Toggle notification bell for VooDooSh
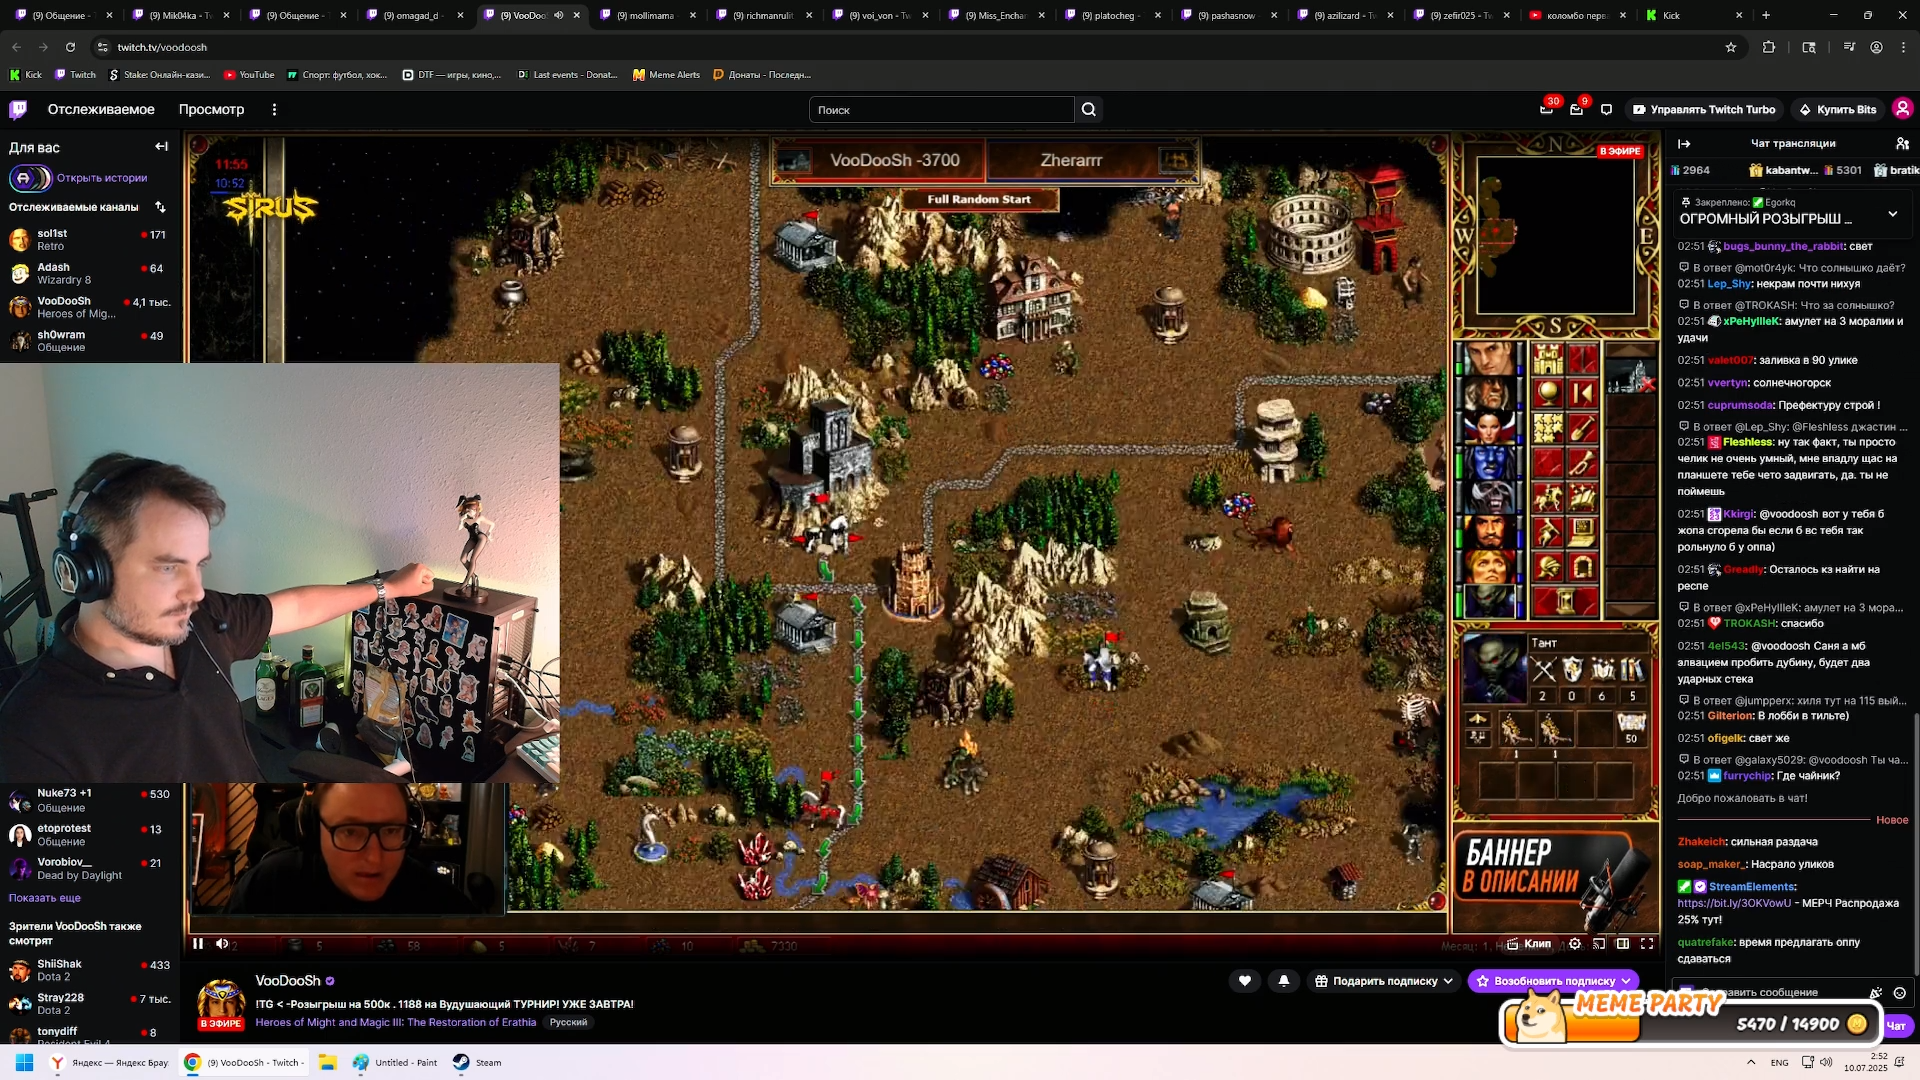The image size is (1920, 1080). (1284, 981)
